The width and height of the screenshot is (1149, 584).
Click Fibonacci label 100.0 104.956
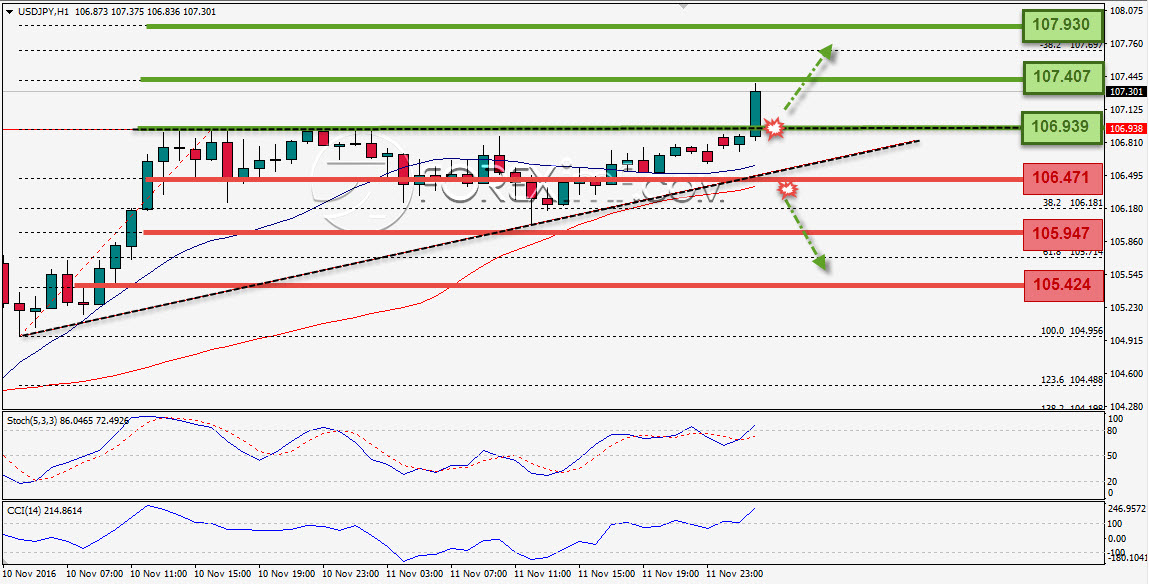(x=1071, y=330)
